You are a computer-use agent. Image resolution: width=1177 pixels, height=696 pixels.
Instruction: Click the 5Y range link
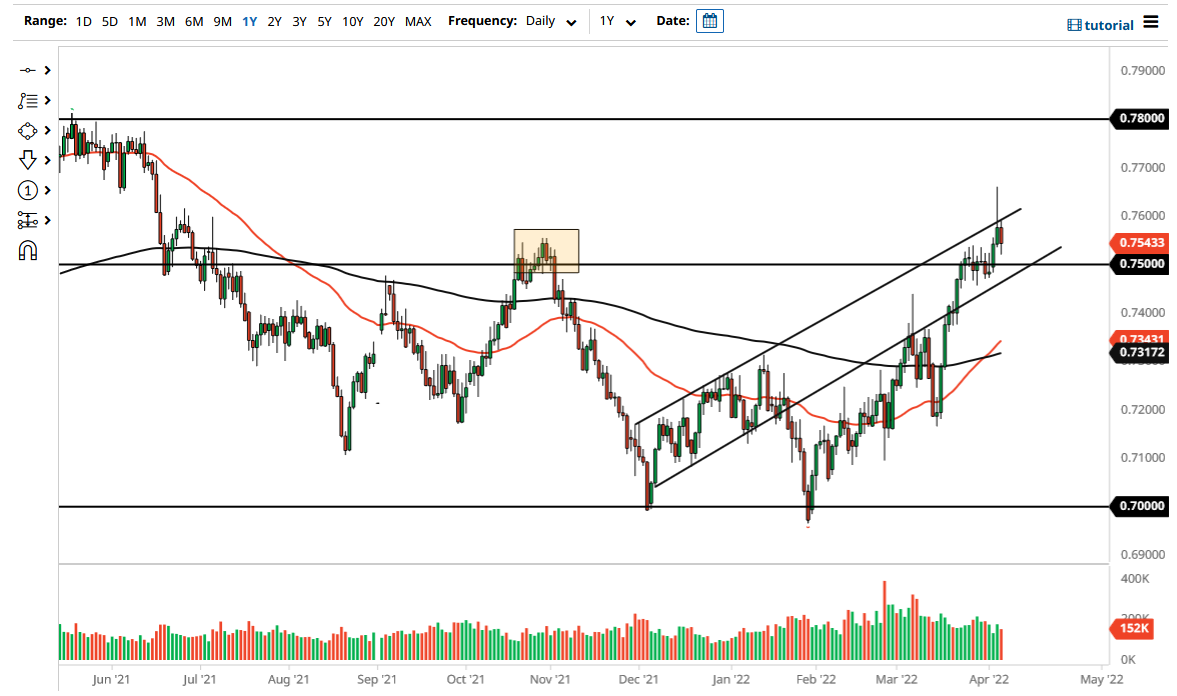pyautogui.click(x=323, y=20)
